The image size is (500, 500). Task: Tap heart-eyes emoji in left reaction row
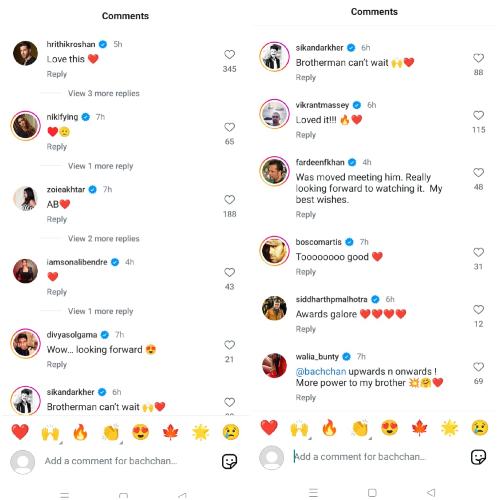[141, 432]
